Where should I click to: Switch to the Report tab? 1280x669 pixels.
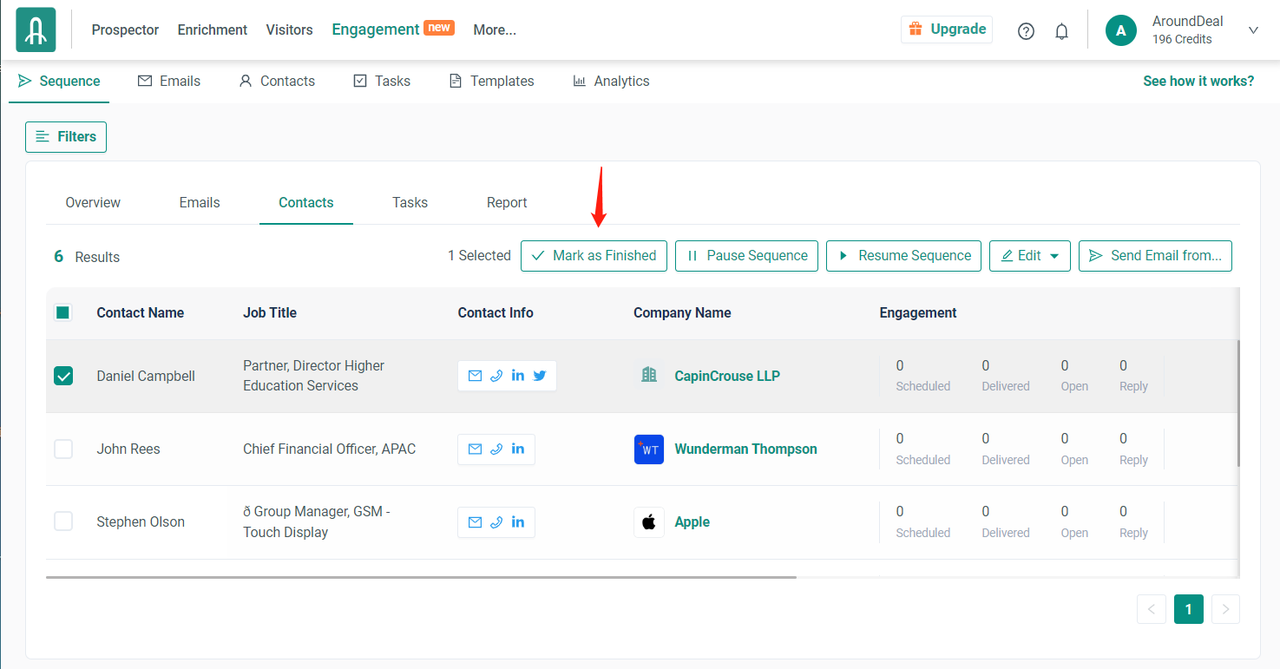(x=506, y=203)
